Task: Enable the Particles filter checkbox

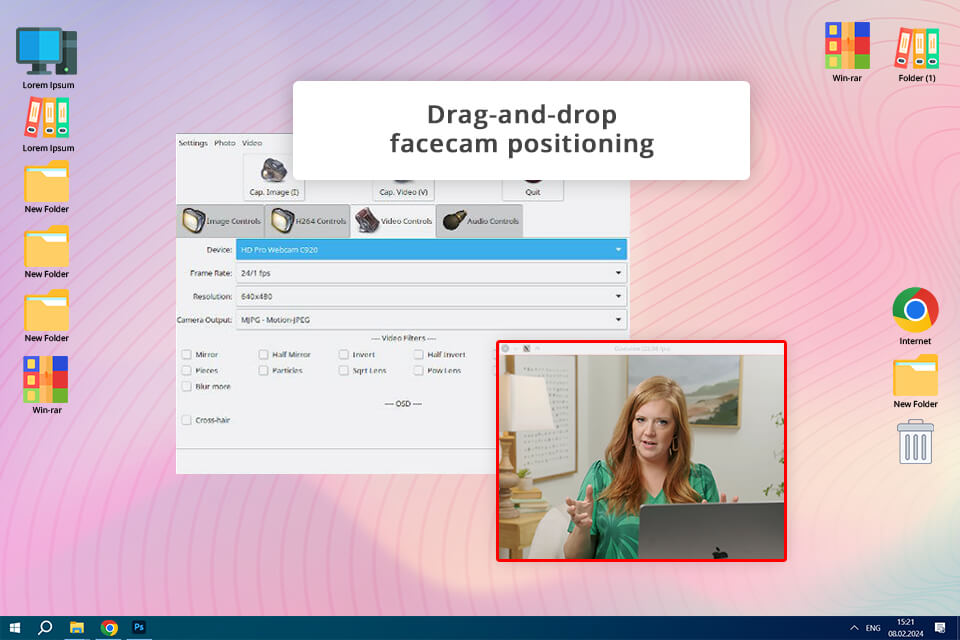Action: point(263,371)
